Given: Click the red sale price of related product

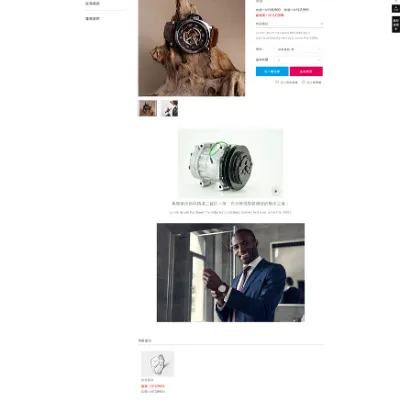Looking at the screenshot, I should click(153, 386).
